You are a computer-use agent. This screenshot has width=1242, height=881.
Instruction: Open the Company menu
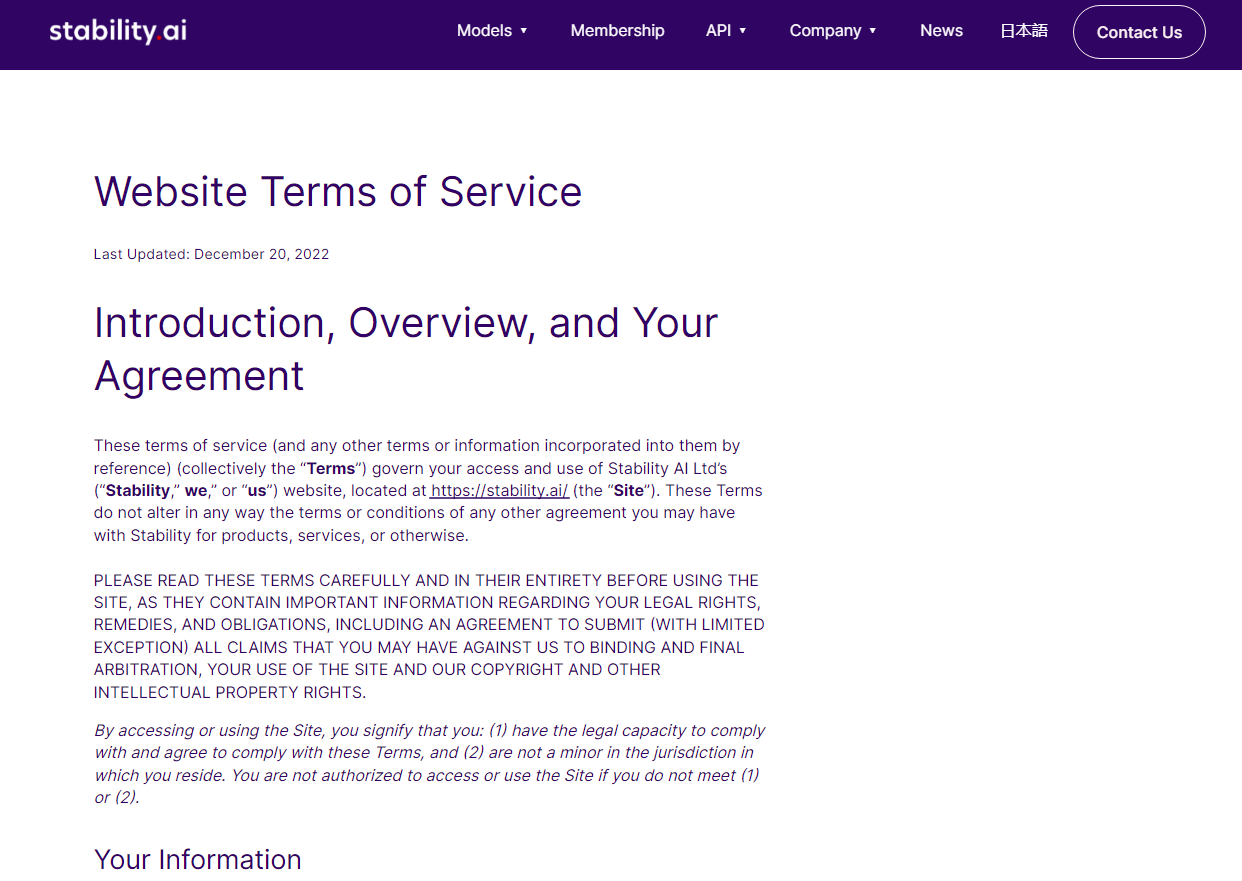click(825, 31)
